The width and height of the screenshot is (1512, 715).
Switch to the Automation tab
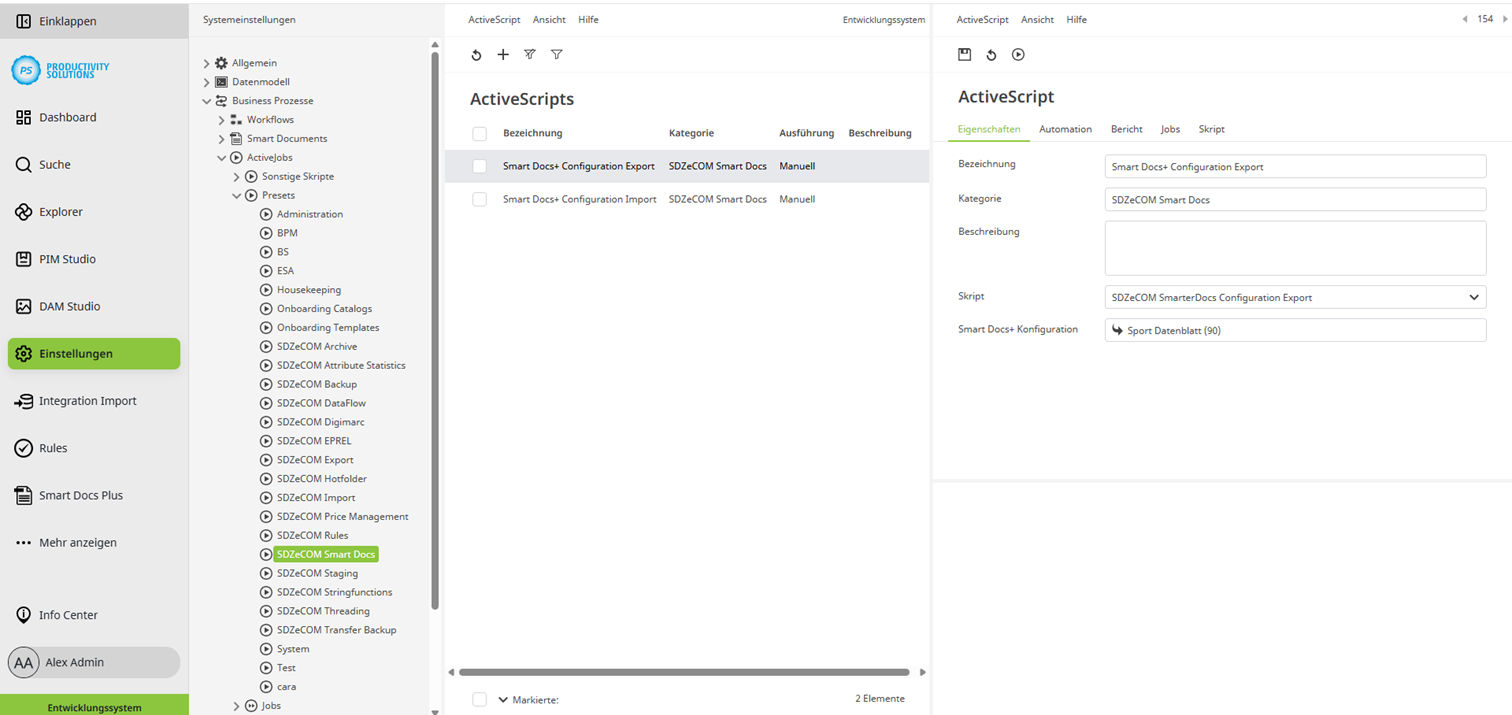pos(1065,129)
